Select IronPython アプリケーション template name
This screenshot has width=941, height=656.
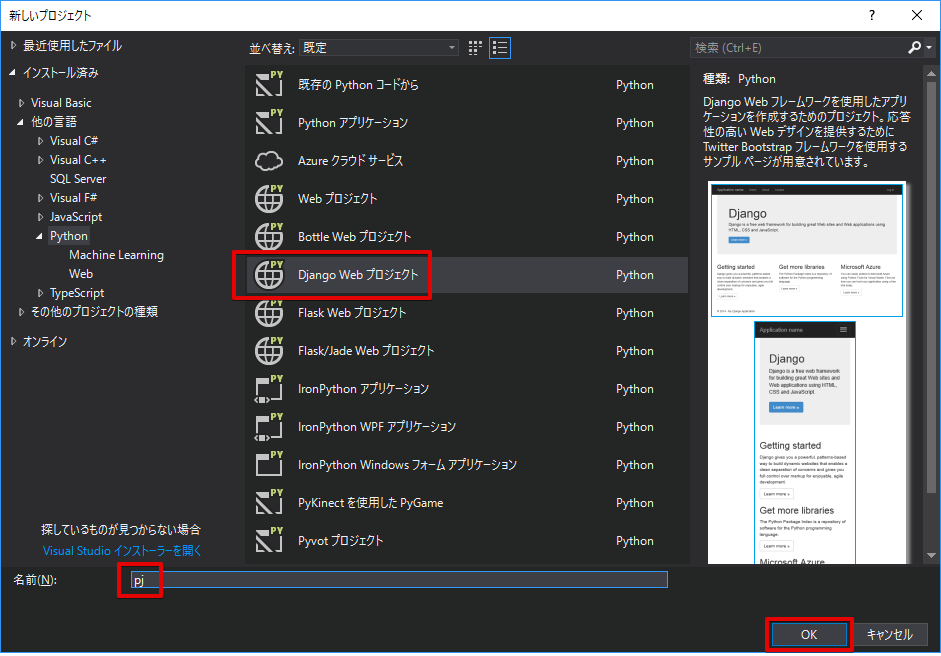point(363,389)
